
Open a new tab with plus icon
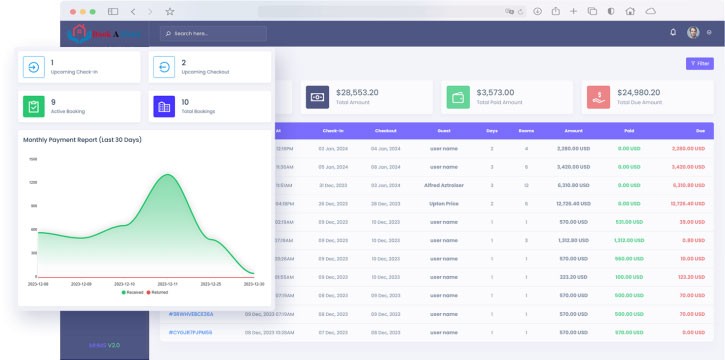click(573, 12)
